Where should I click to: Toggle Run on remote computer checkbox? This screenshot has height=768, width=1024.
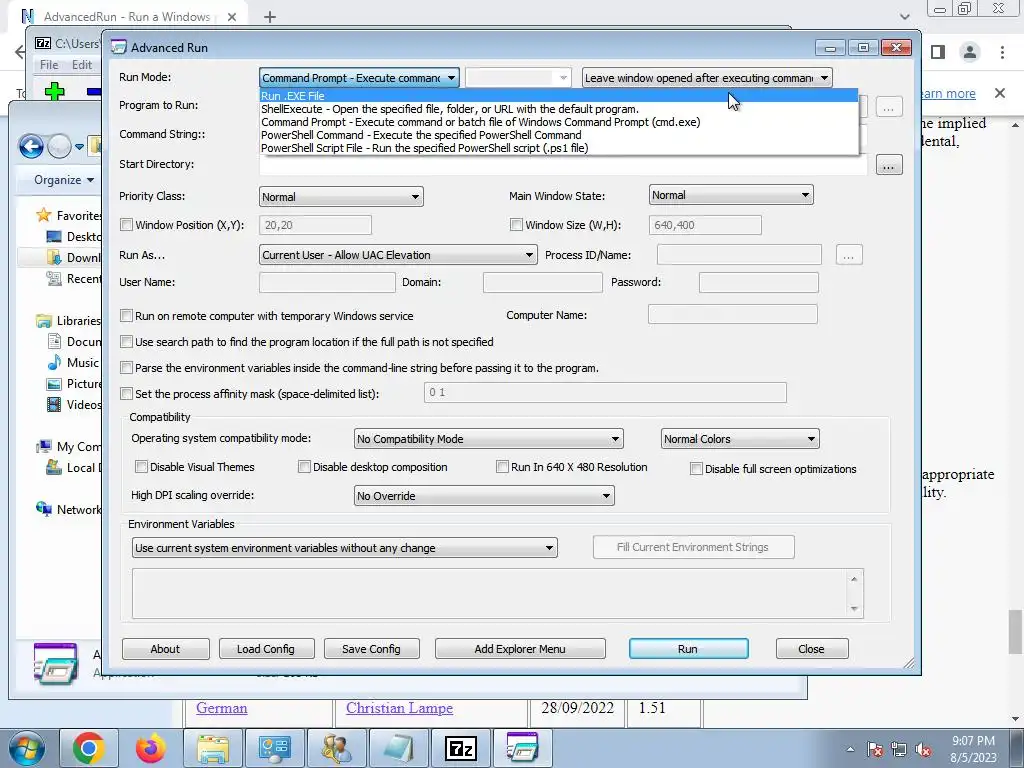(x=127, y=316)
